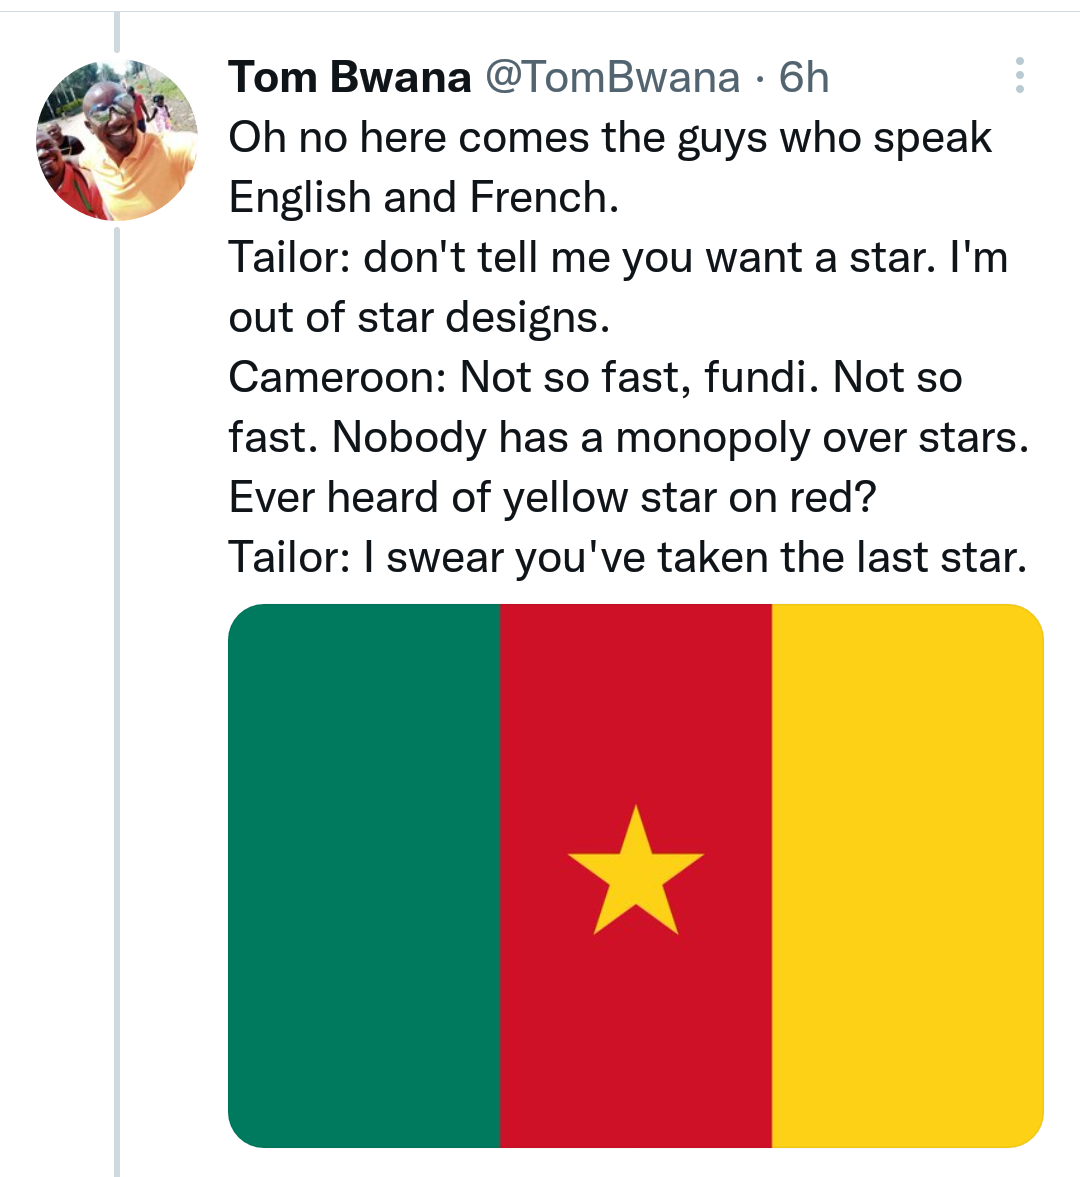
Task: Open the tweet's three-dot more options menu
Action: point(1019,76)
